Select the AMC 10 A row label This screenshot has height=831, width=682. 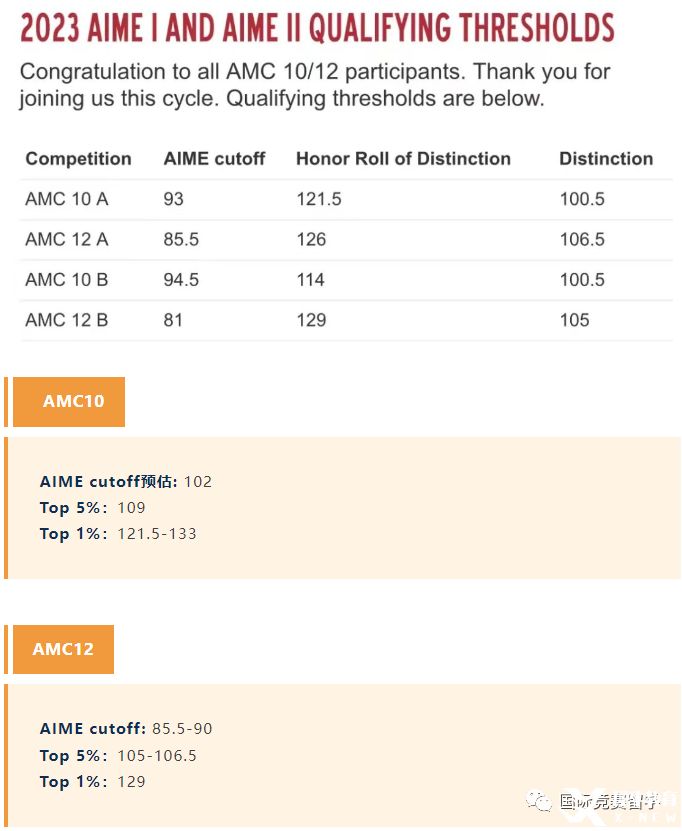[67, 199]
